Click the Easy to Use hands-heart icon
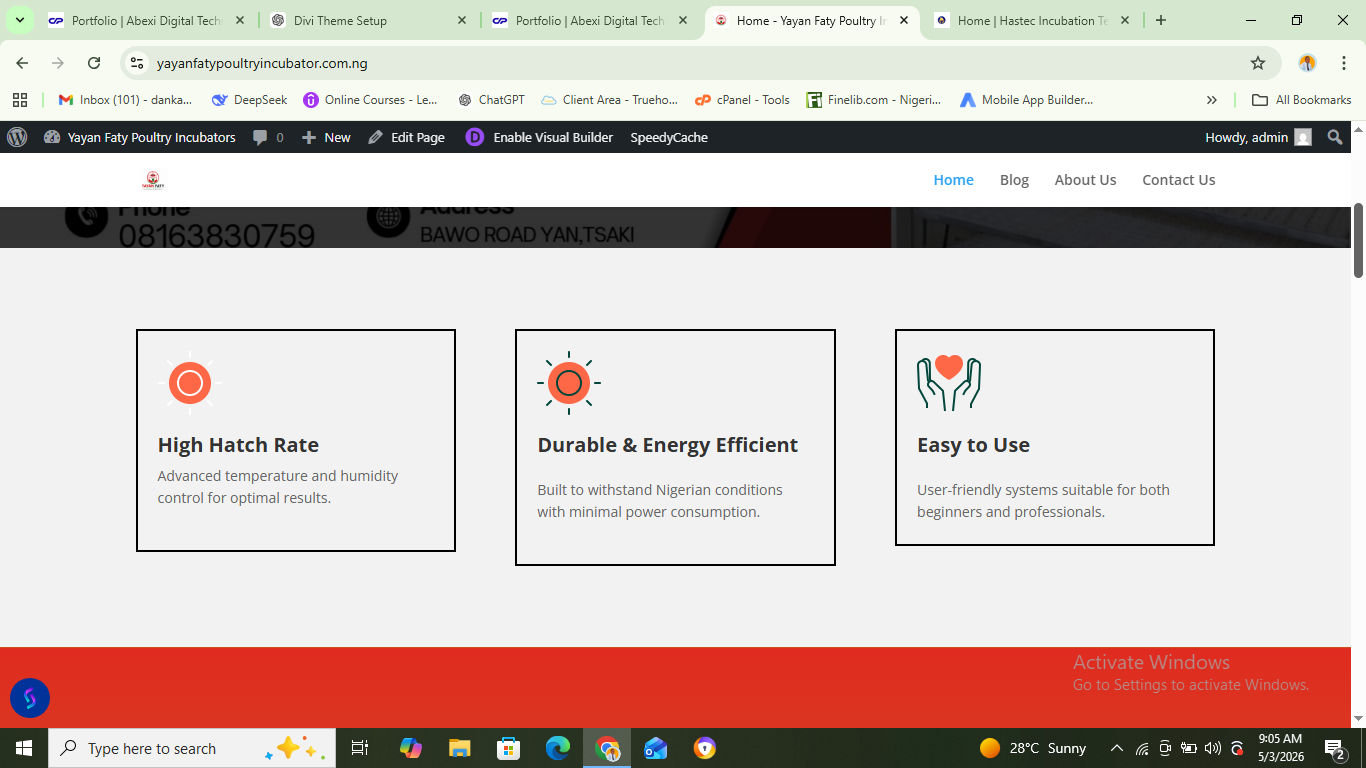The height and width of the screenshot is (768, 1366). pyautogui.click(x=949, y=382)
